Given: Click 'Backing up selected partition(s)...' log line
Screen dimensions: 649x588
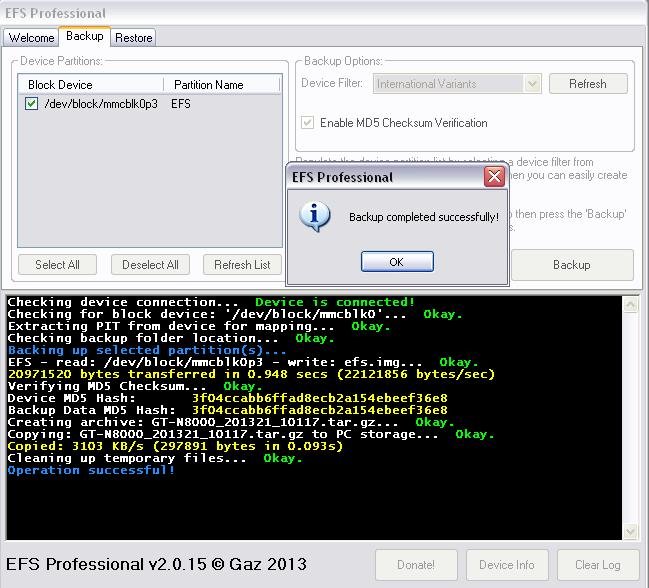Looking at the screenshot, I should click(147, 350).
